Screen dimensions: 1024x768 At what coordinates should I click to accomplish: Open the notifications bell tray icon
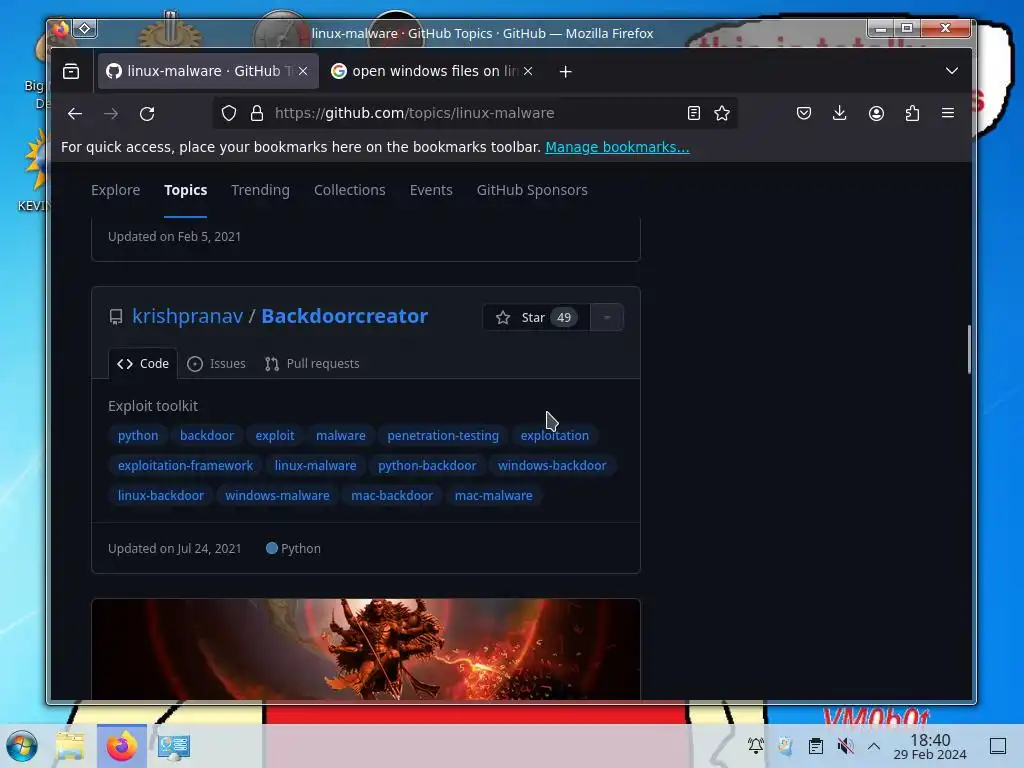point(756,745)
